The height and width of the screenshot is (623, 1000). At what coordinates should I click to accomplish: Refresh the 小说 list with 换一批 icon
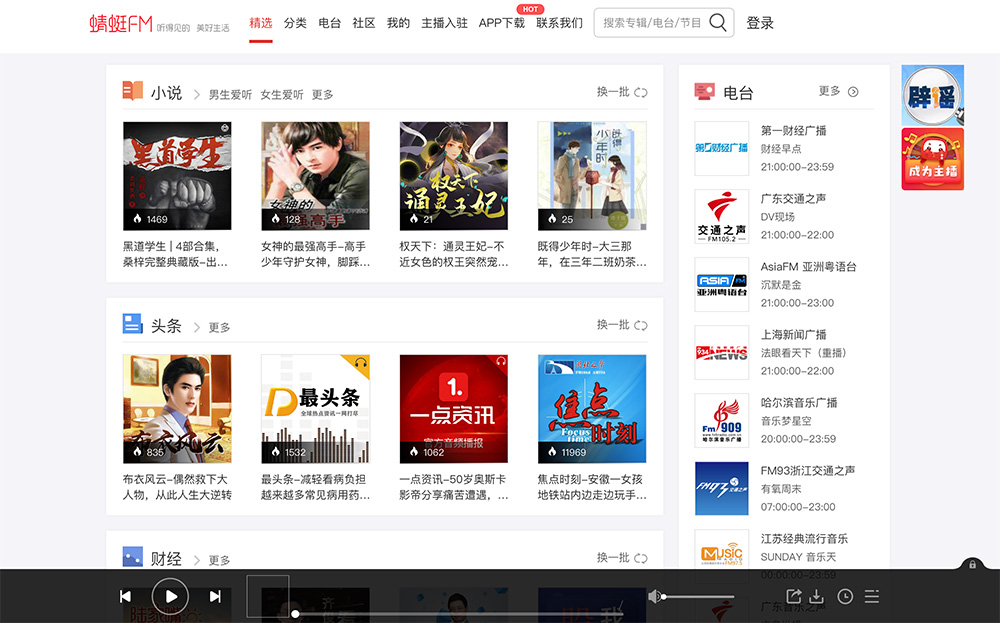point(640,91)
